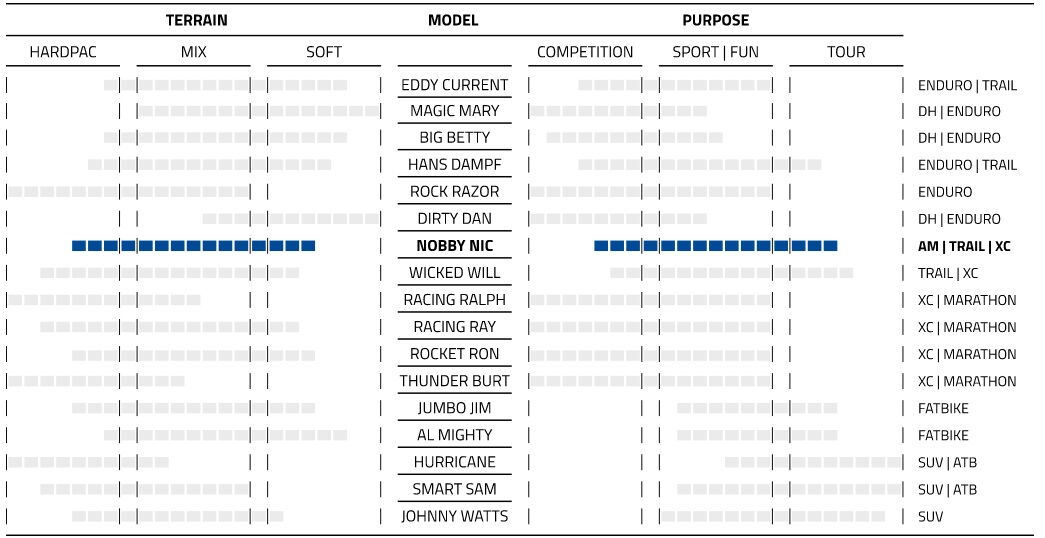This screenshot has width=1045, height=538.
Task: Select the HANS DAMPF model
Action: 455,165
